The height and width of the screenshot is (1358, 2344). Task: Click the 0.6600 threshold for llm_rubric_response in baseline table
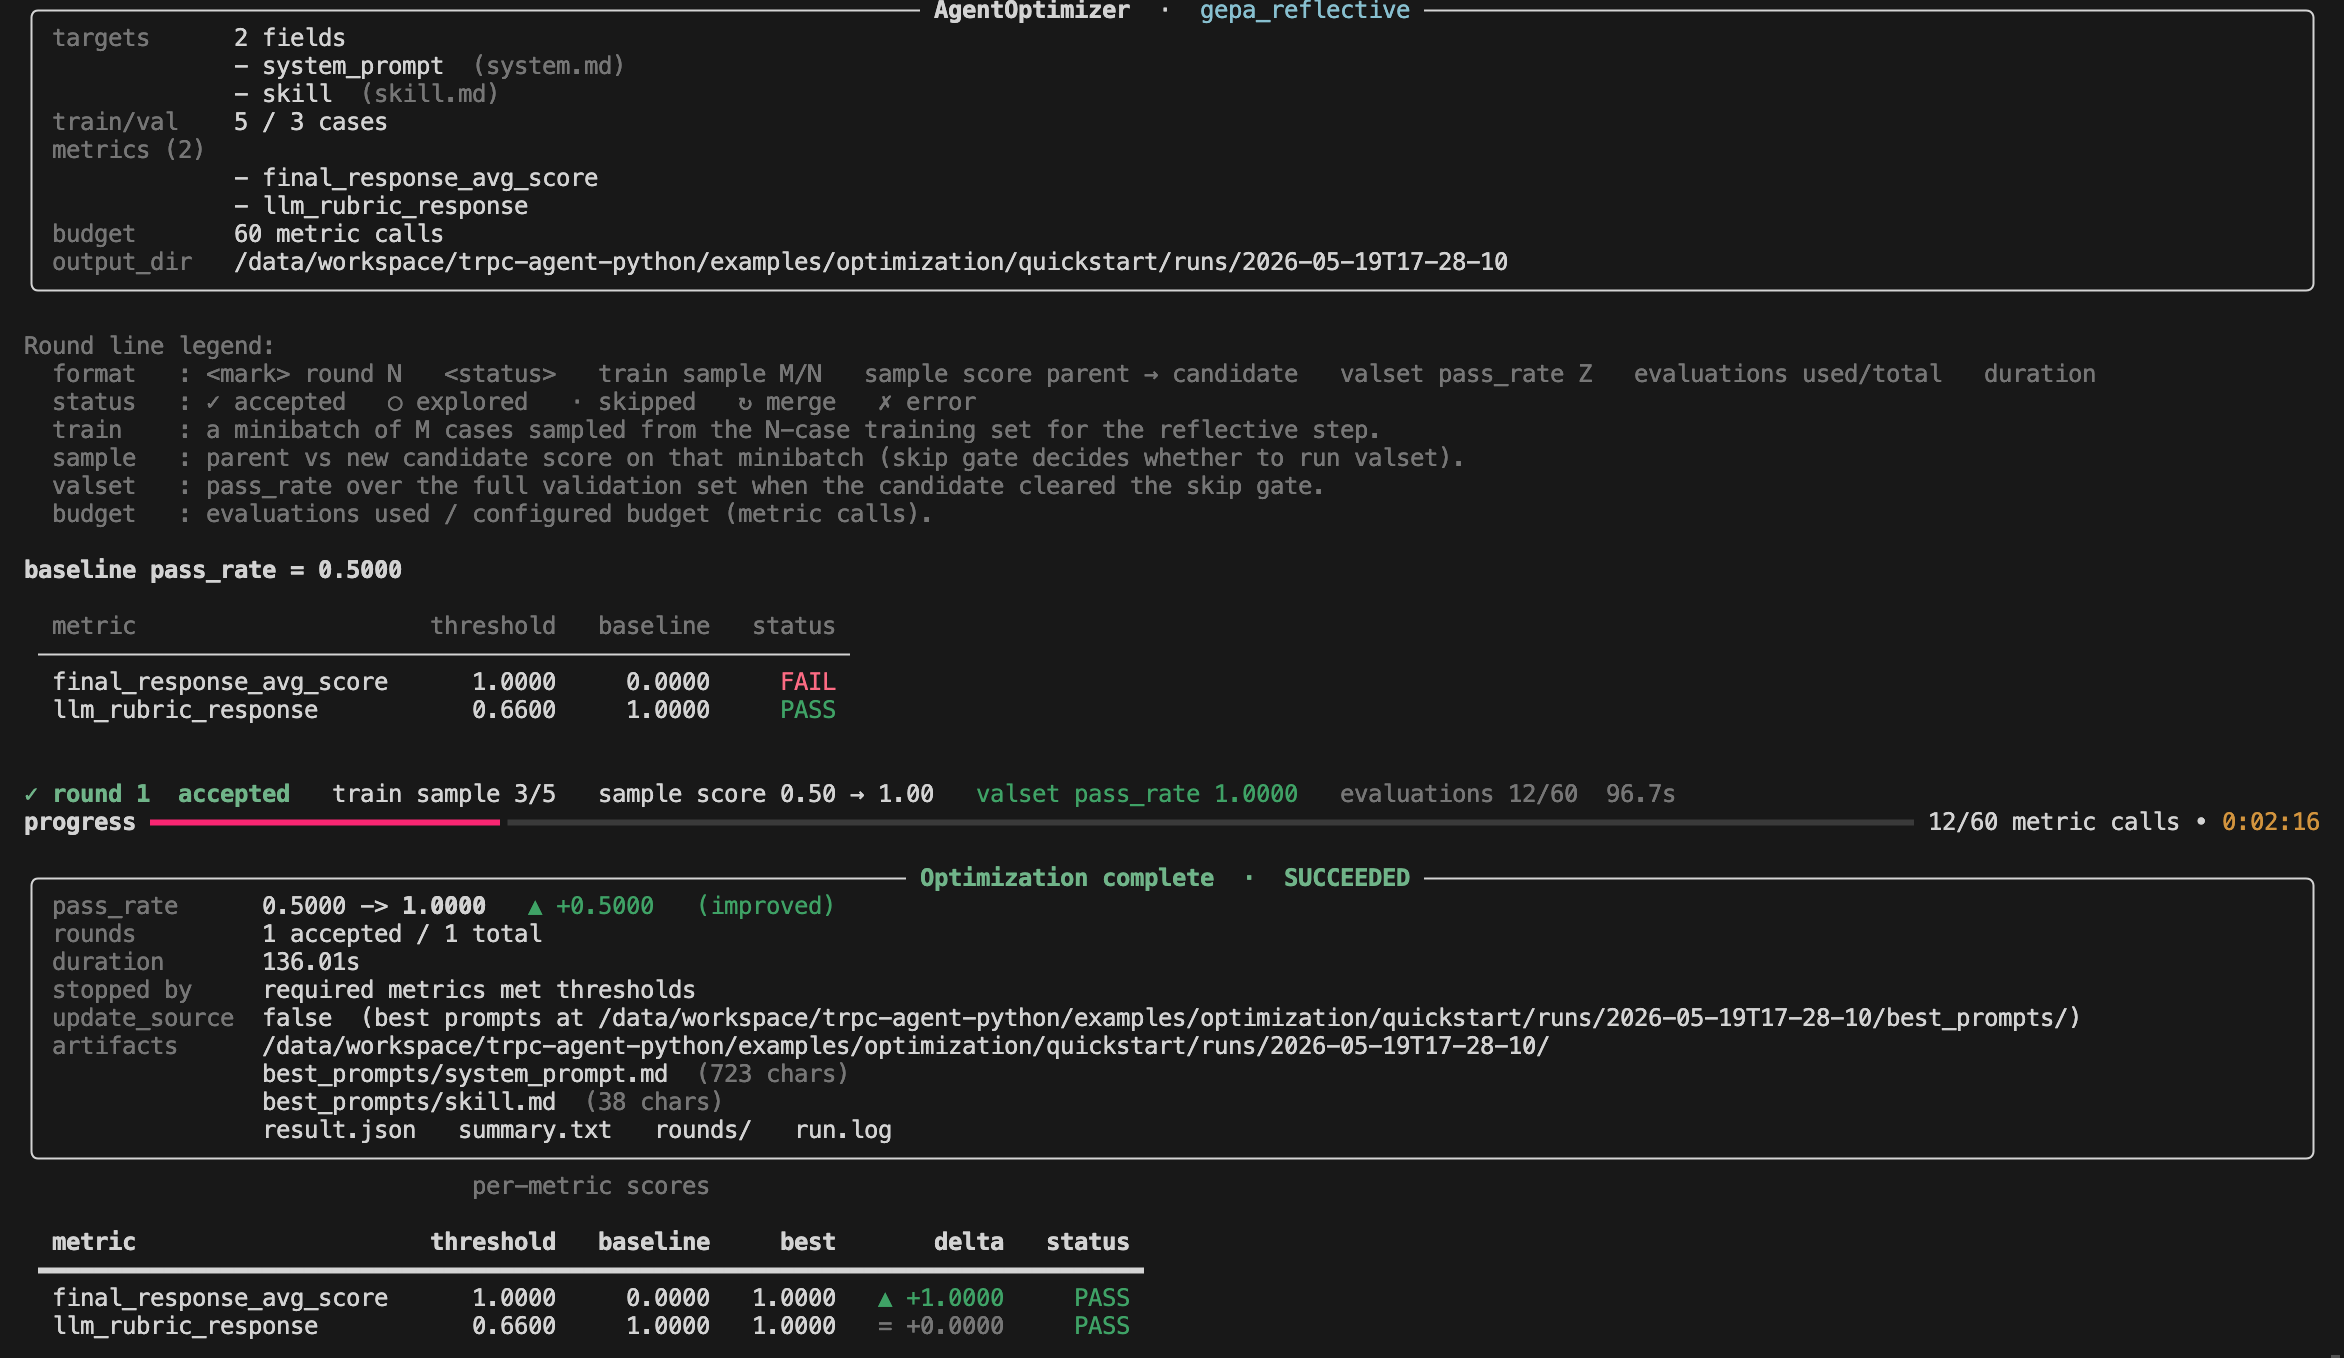coord(514,710)
